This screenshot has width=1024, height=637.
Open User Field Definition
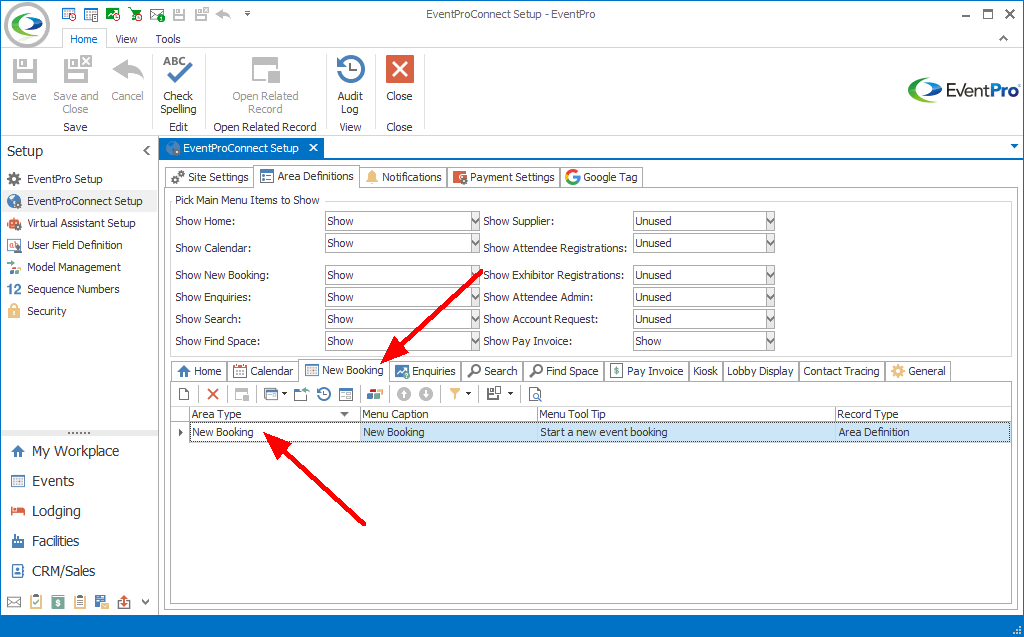click(74, 245)
